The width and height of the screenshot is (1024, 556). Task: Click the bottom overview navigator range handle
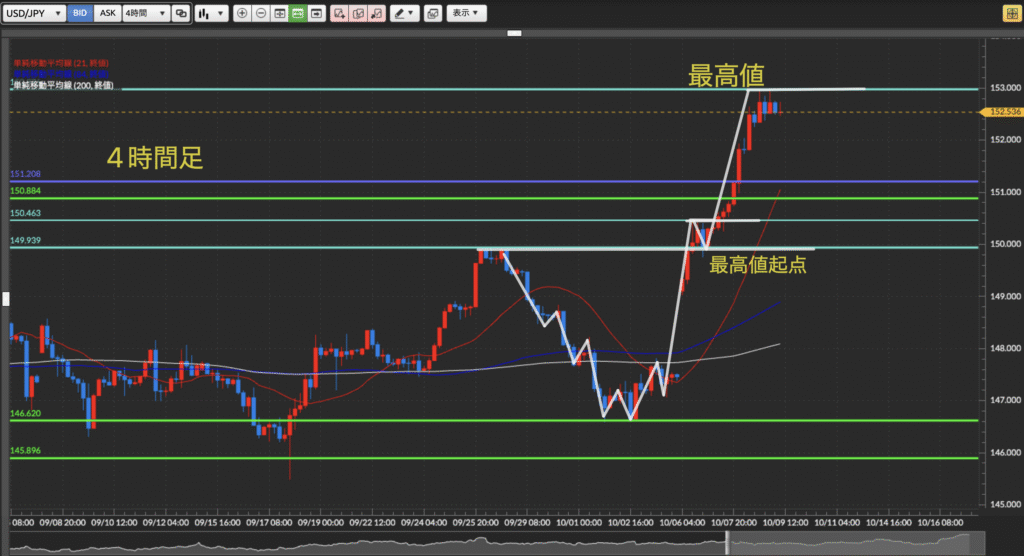[x=728, y=542]
